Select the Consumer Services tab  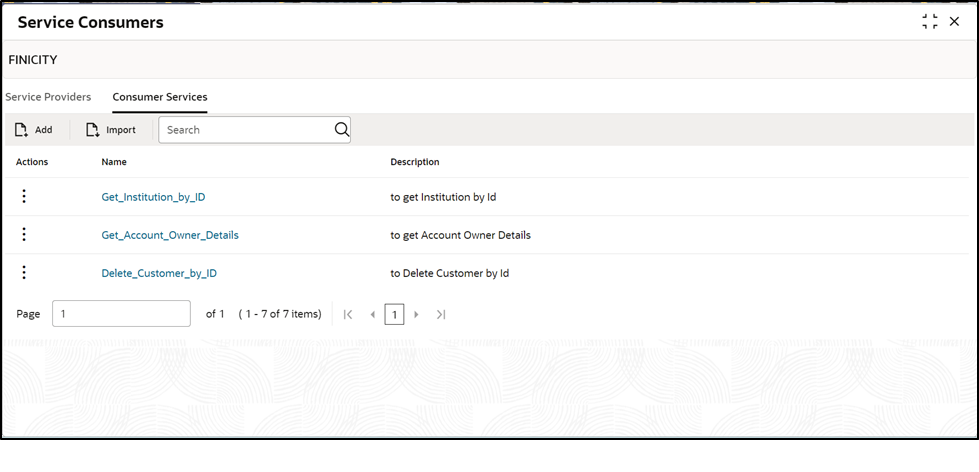pyautogui.click(x=160, y=97)
